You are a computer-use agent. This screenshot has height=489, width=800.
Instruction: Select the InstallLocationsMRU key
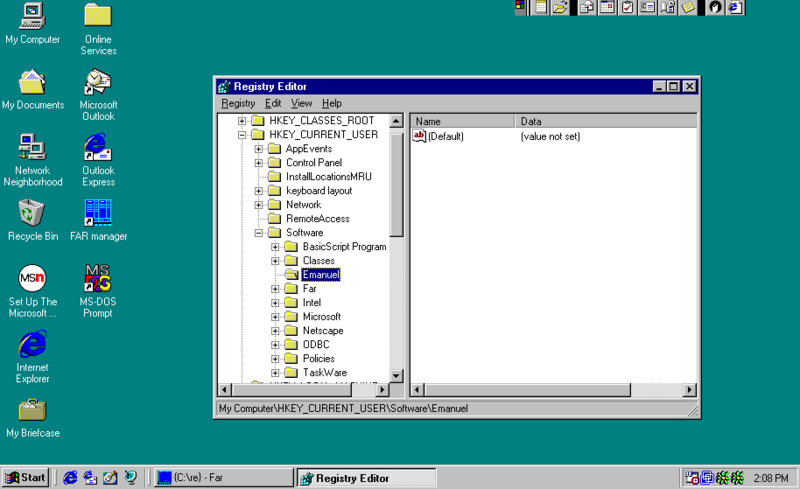(329, 177)
